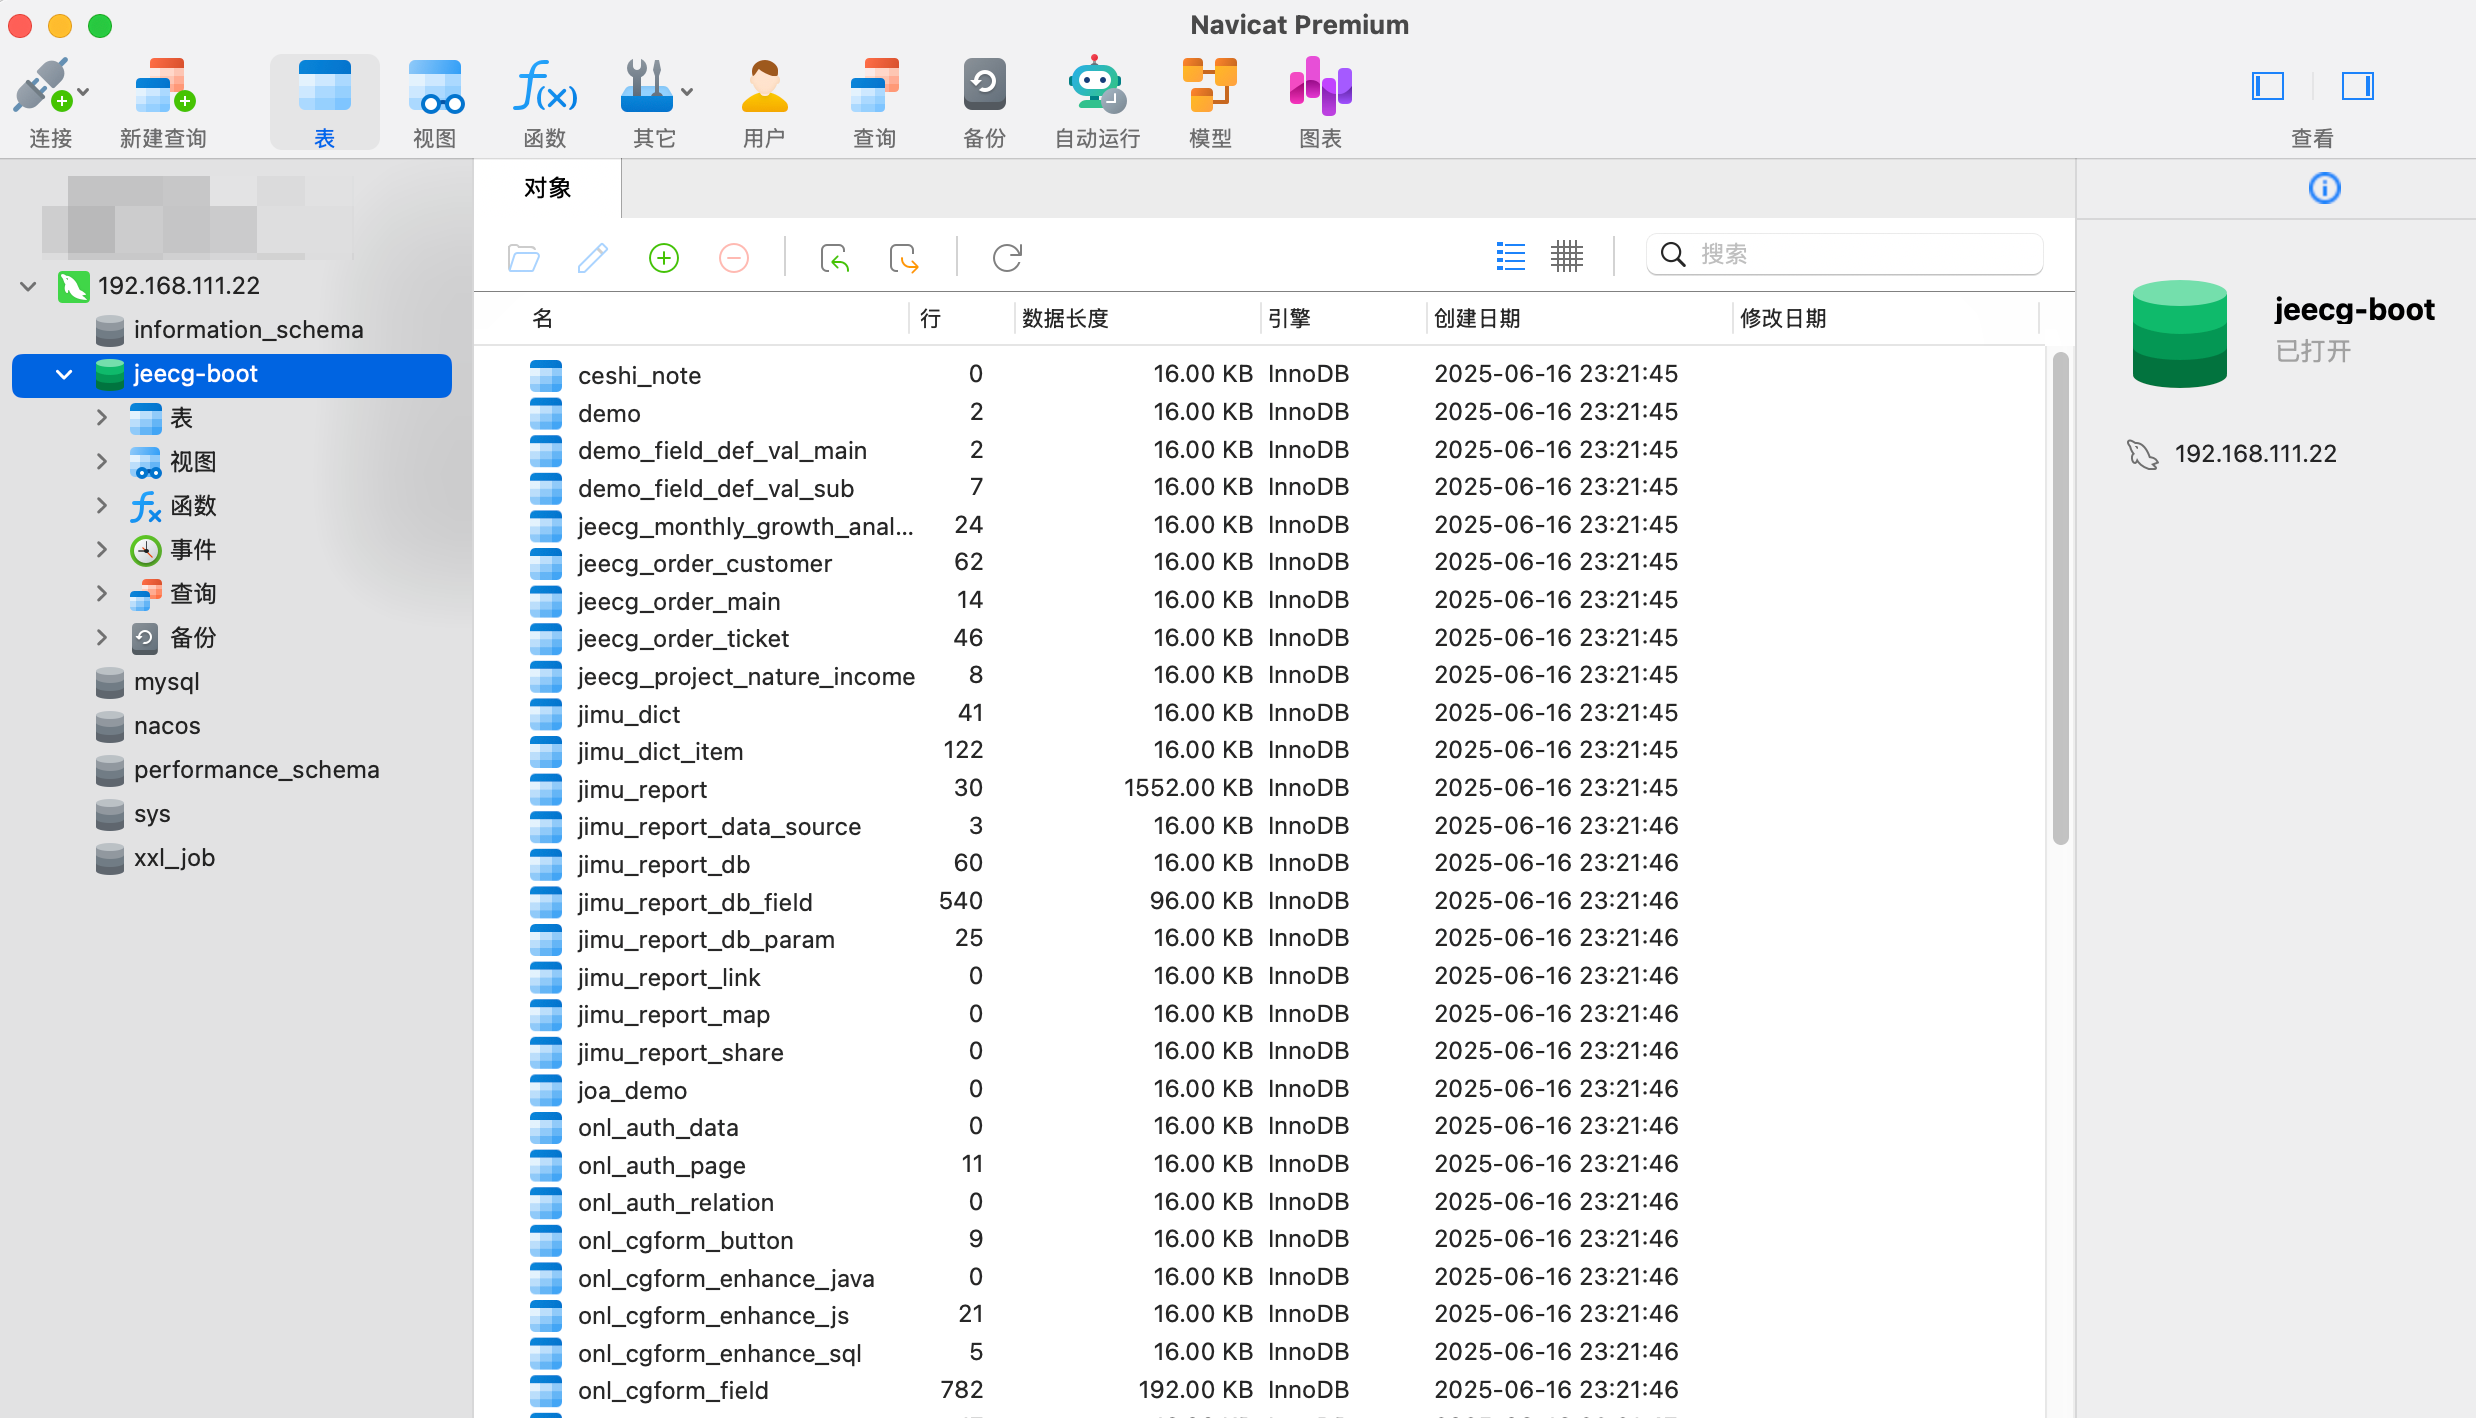
Task: Switch to list view mode
Action: tap(1510, 256)
